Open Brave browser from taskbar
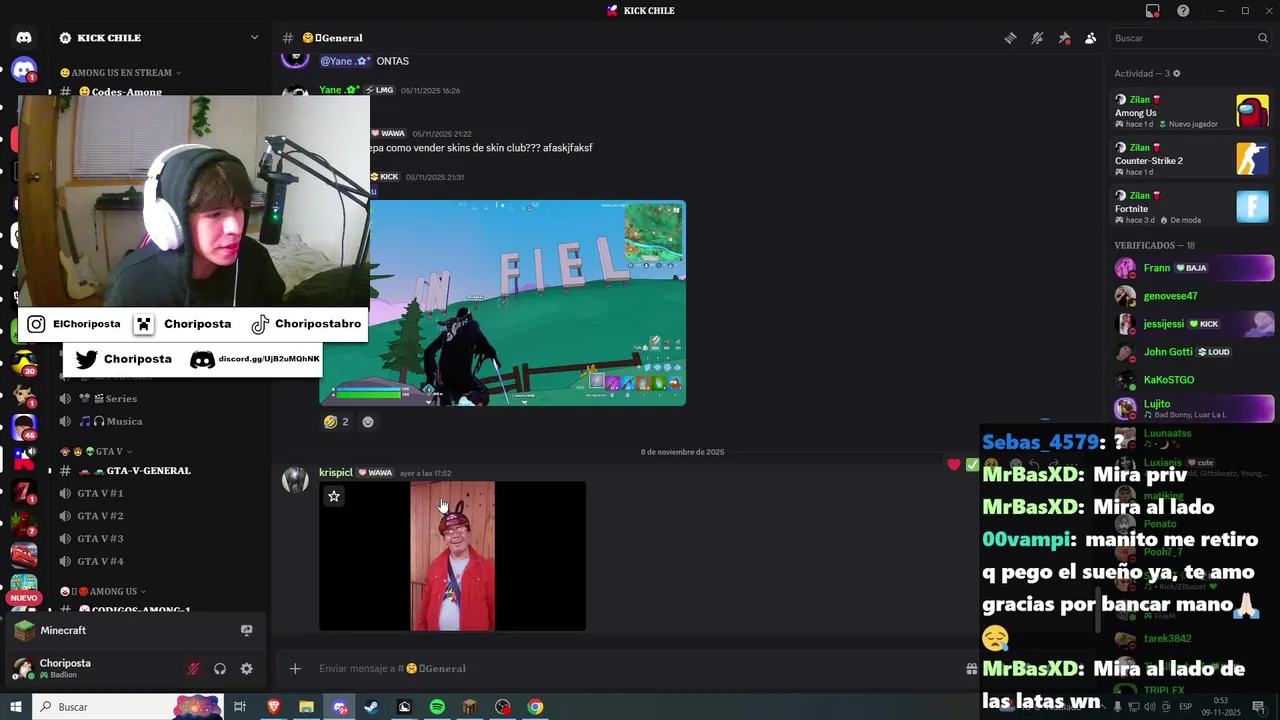The height and width of the screenshot is (720, 1280). click(274, 707)
